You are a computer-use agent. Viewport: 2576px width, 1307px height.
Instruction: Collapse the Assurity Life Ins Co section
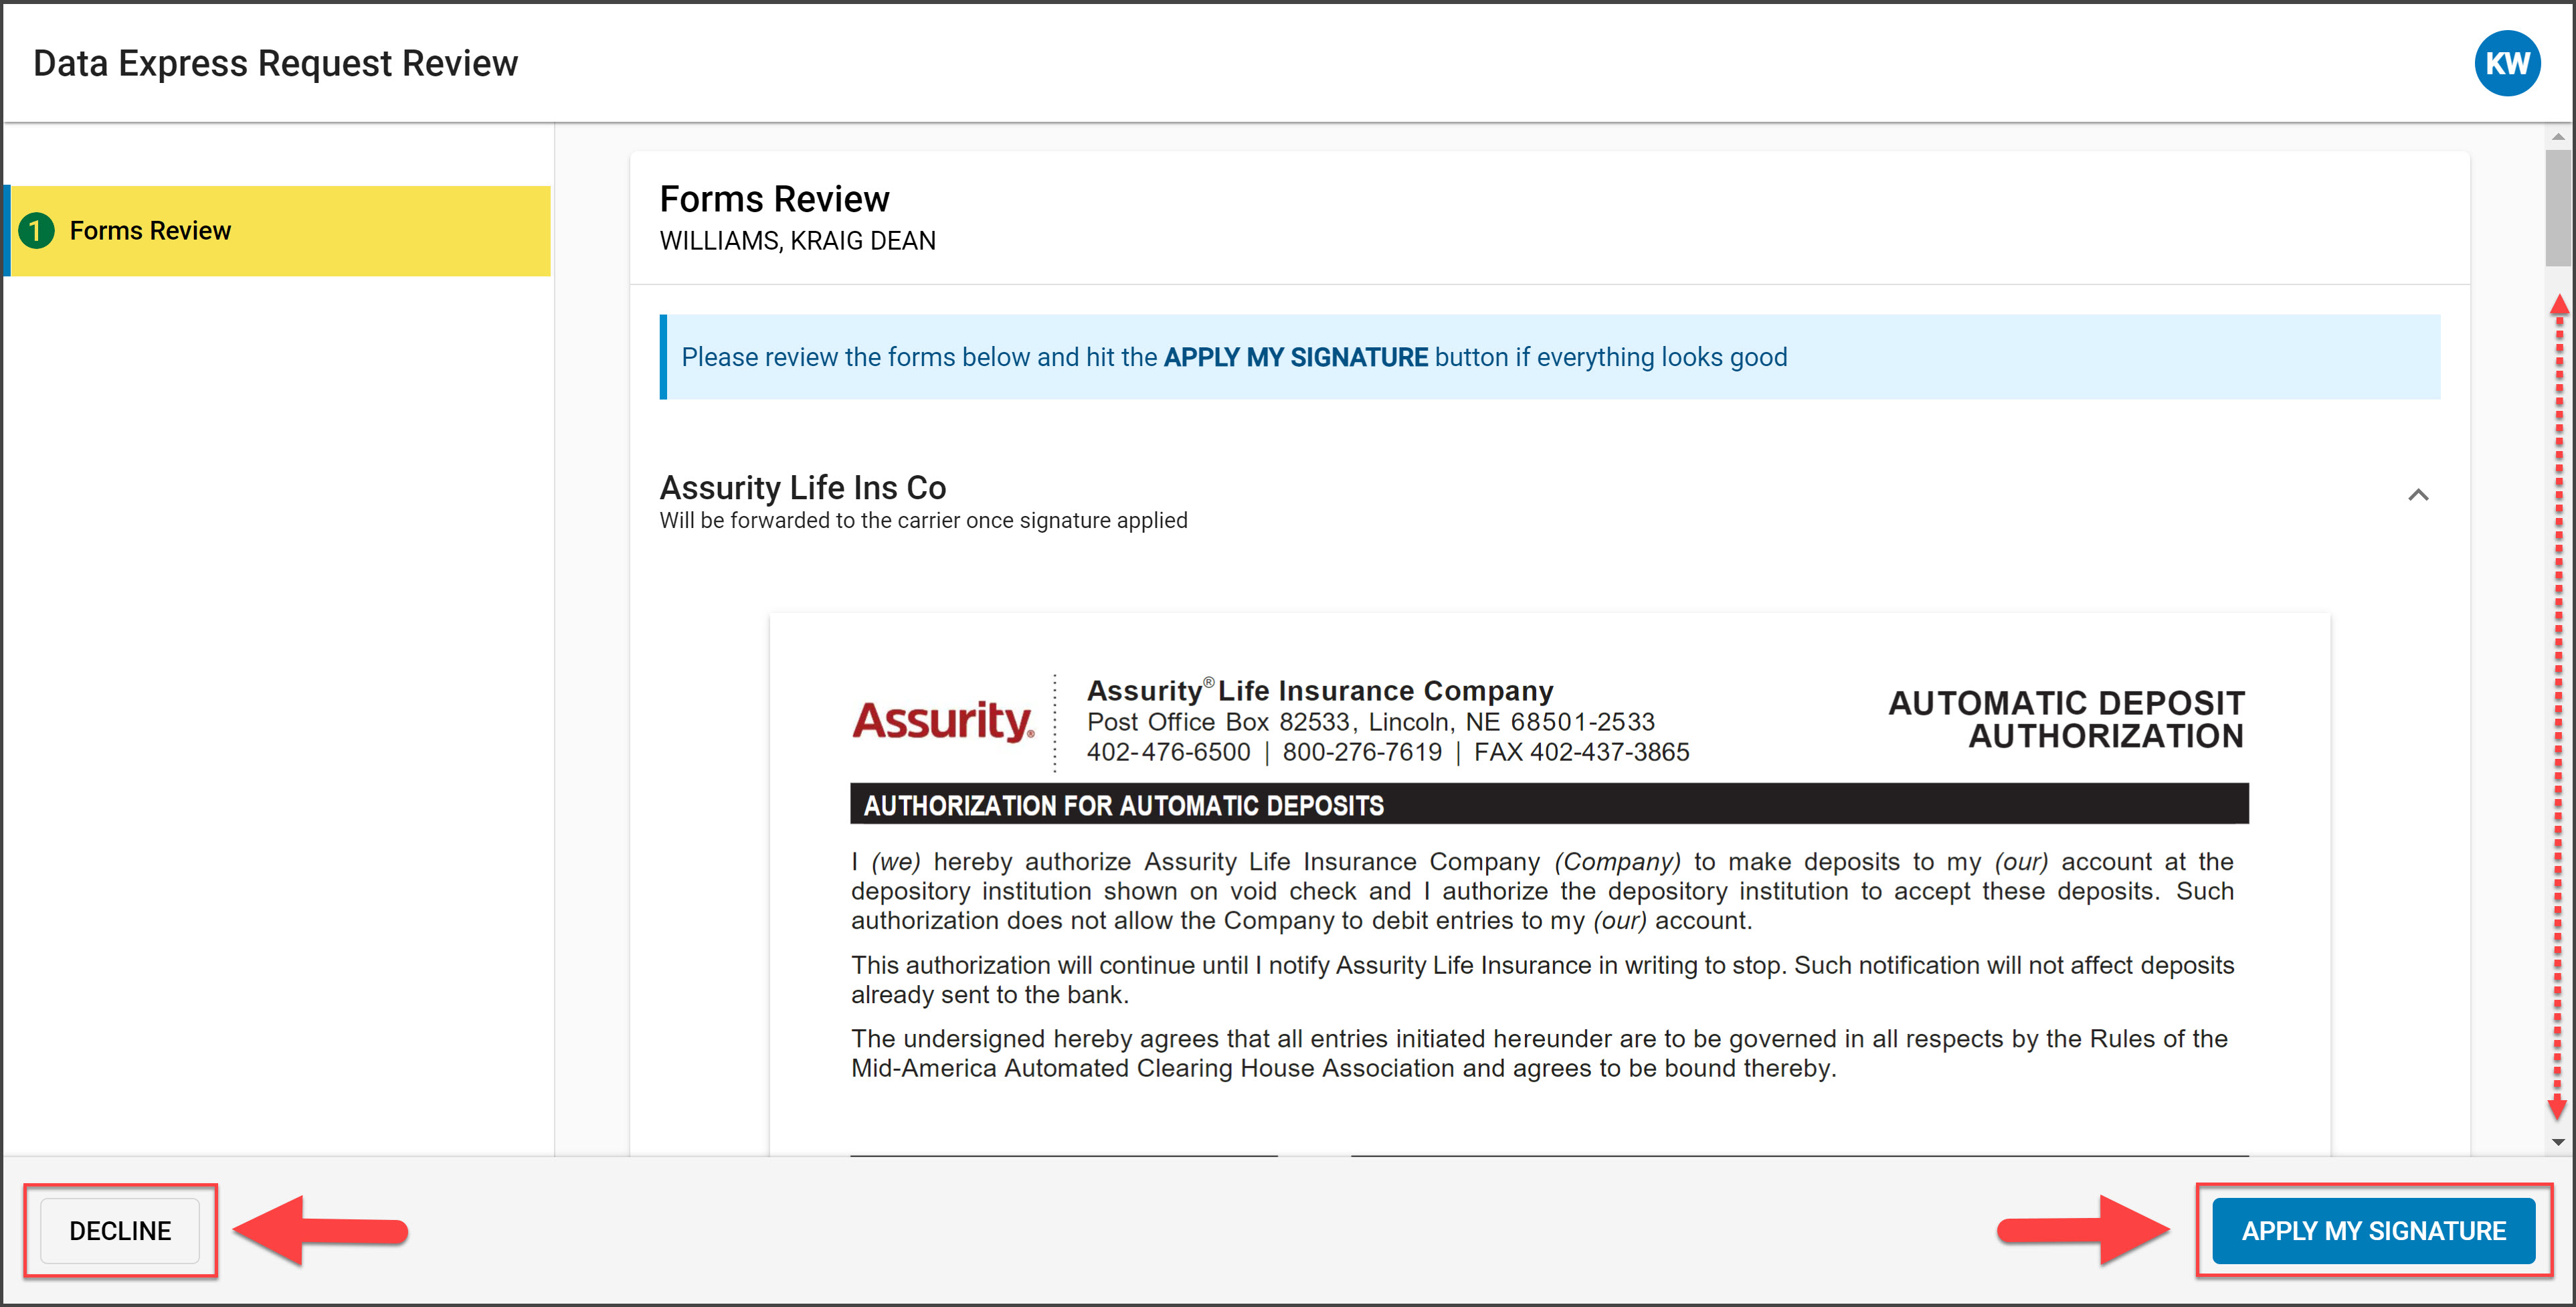(2418, 495)
